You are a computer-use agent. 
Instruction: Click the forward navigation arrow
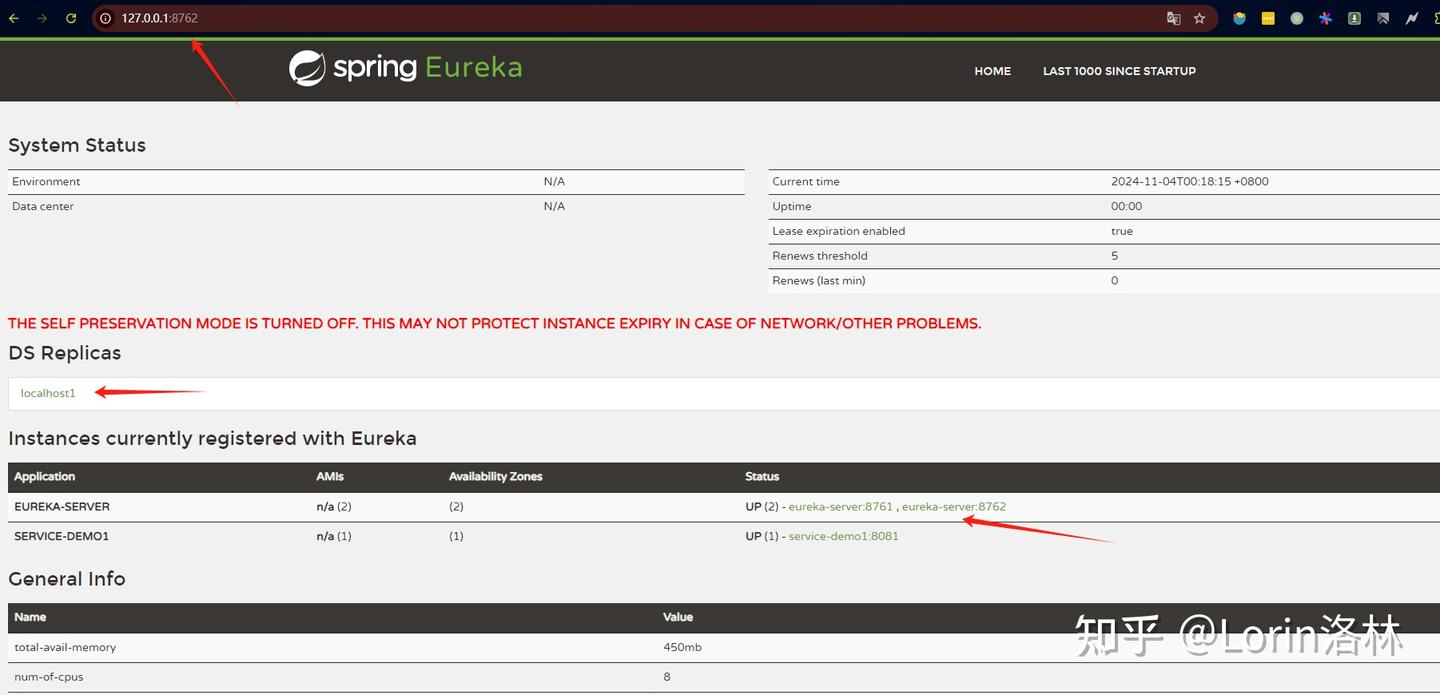[41, 17]
